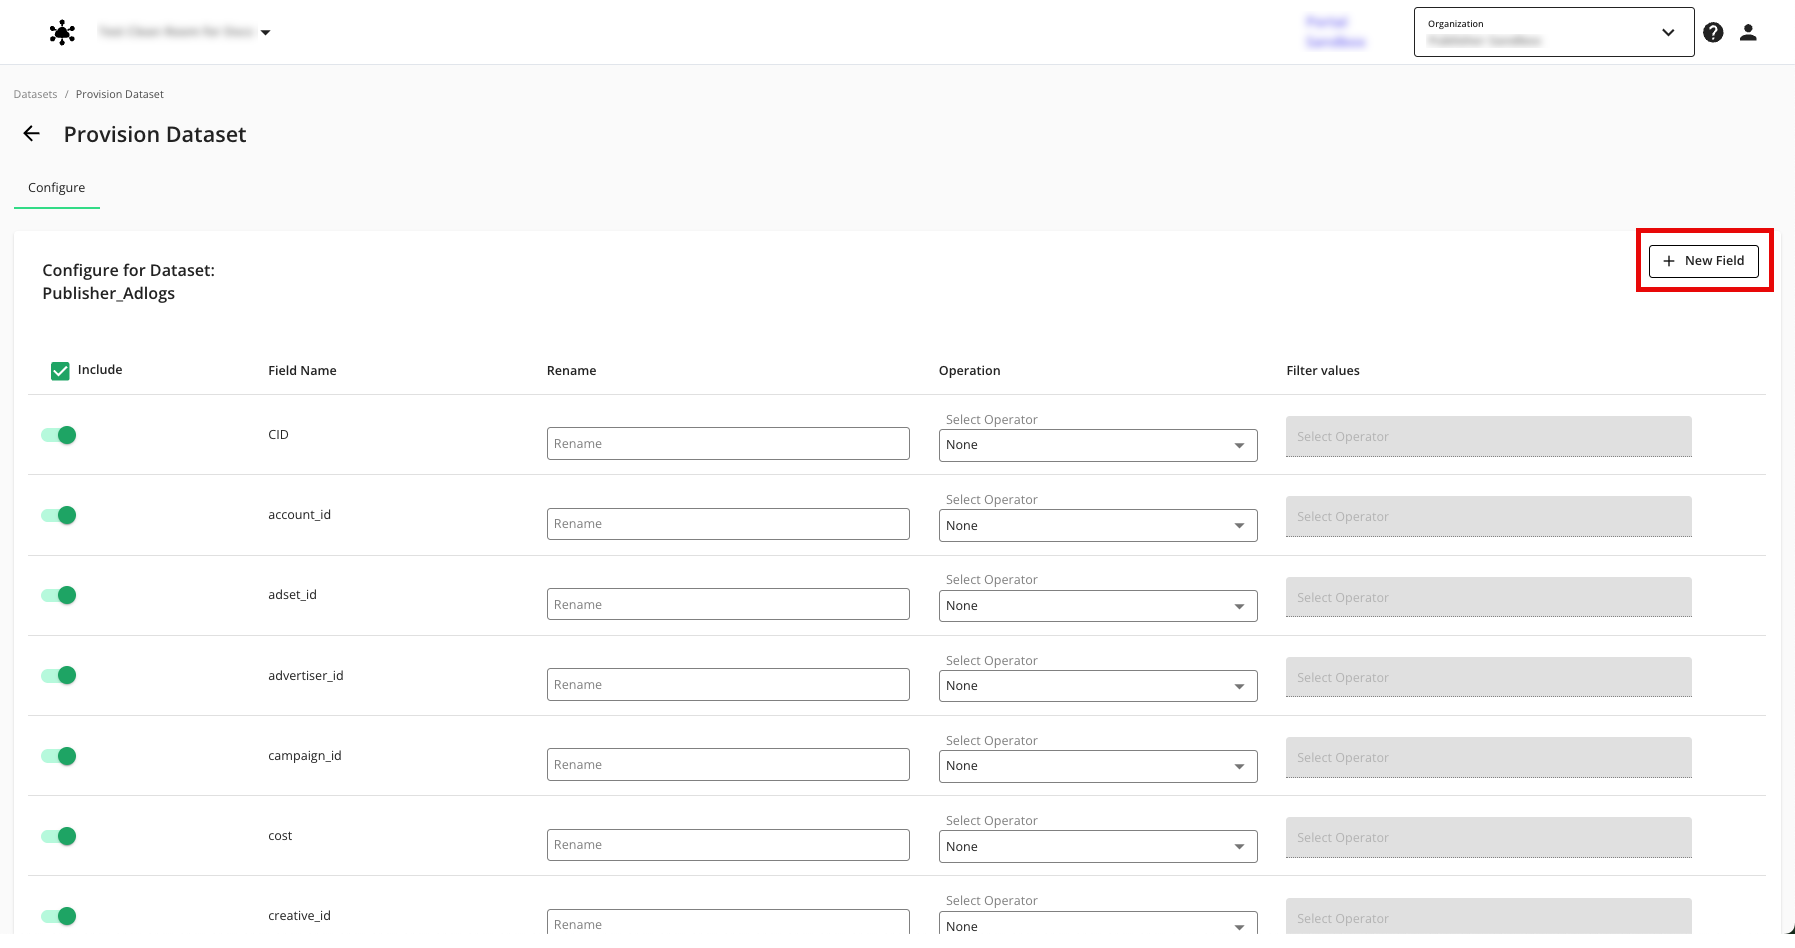
Task: Click the New Field button
Action: [1703, 261]
